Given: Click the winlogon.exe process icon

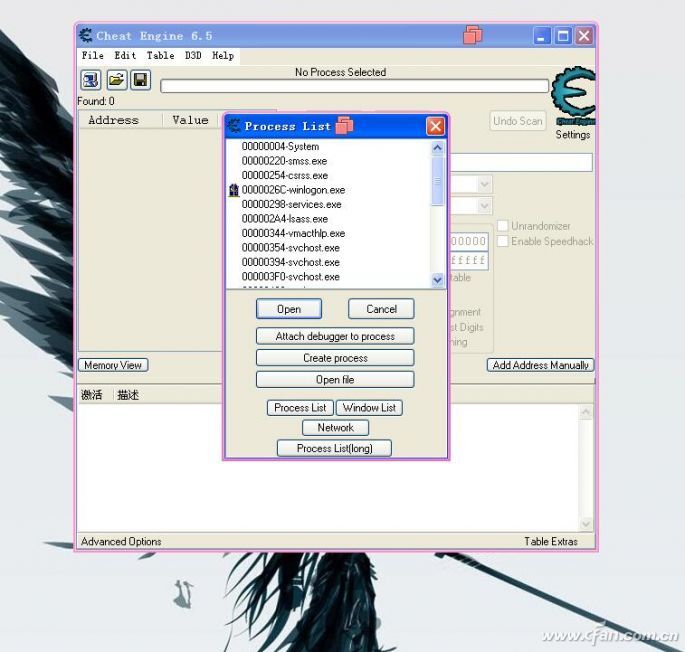Looking at the screenshot, I should click(234, 190).
